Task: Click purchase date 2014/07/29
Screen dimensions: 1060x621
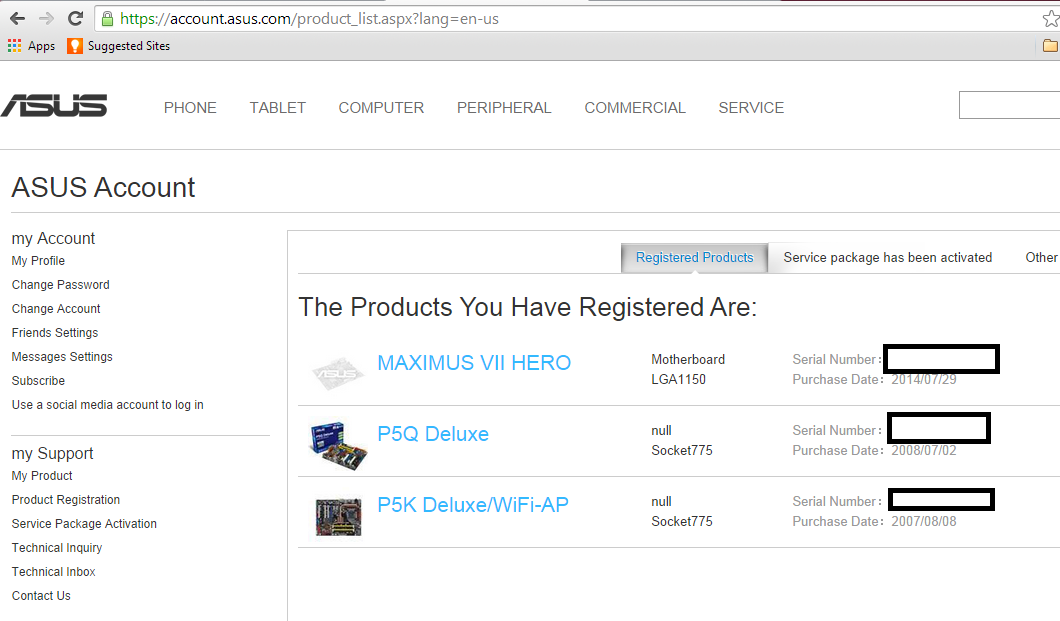Action: 923,380
